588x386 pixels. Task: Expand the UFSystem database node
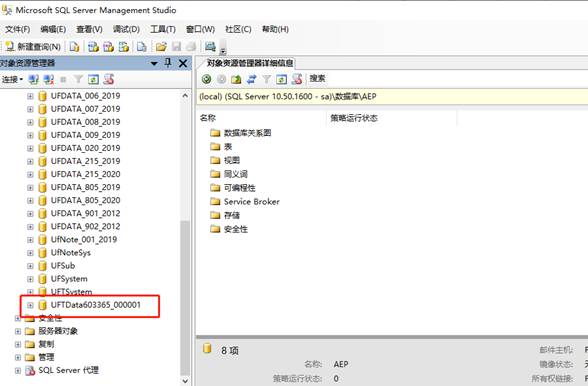(x=30, y=279)
